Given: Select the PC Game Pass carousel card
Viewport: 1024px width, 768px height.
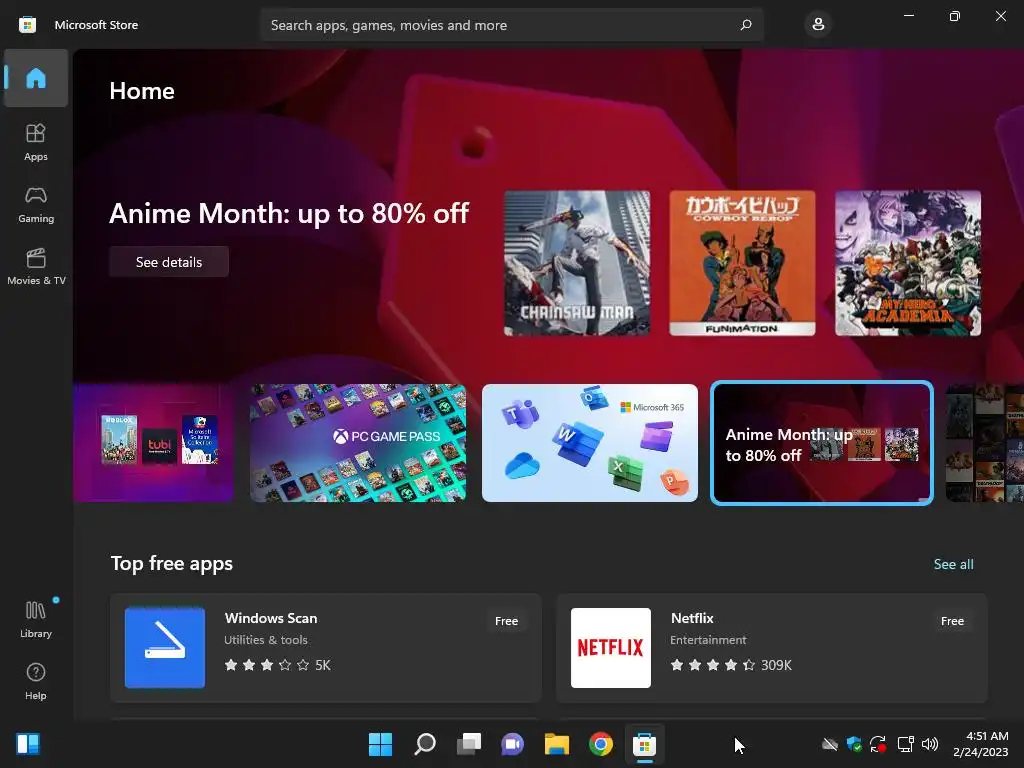Looking at the screenshot, I should tap(358, 443).
